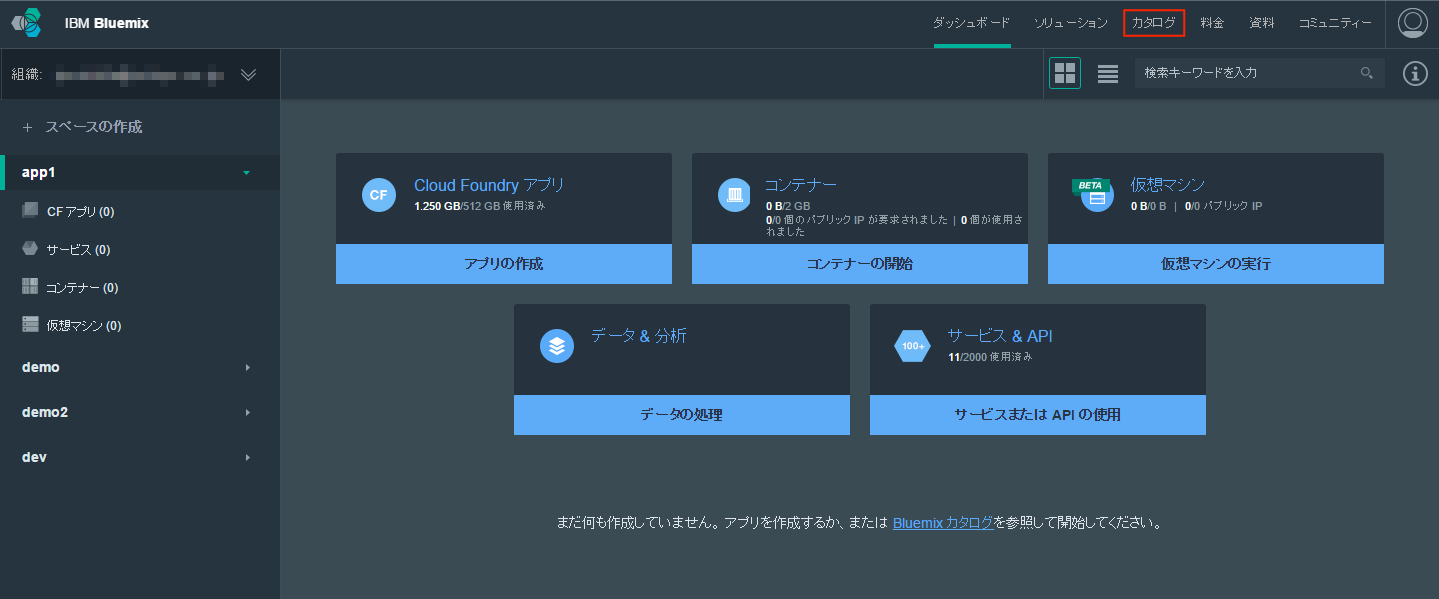Click the 組織 label

point(26,74)
